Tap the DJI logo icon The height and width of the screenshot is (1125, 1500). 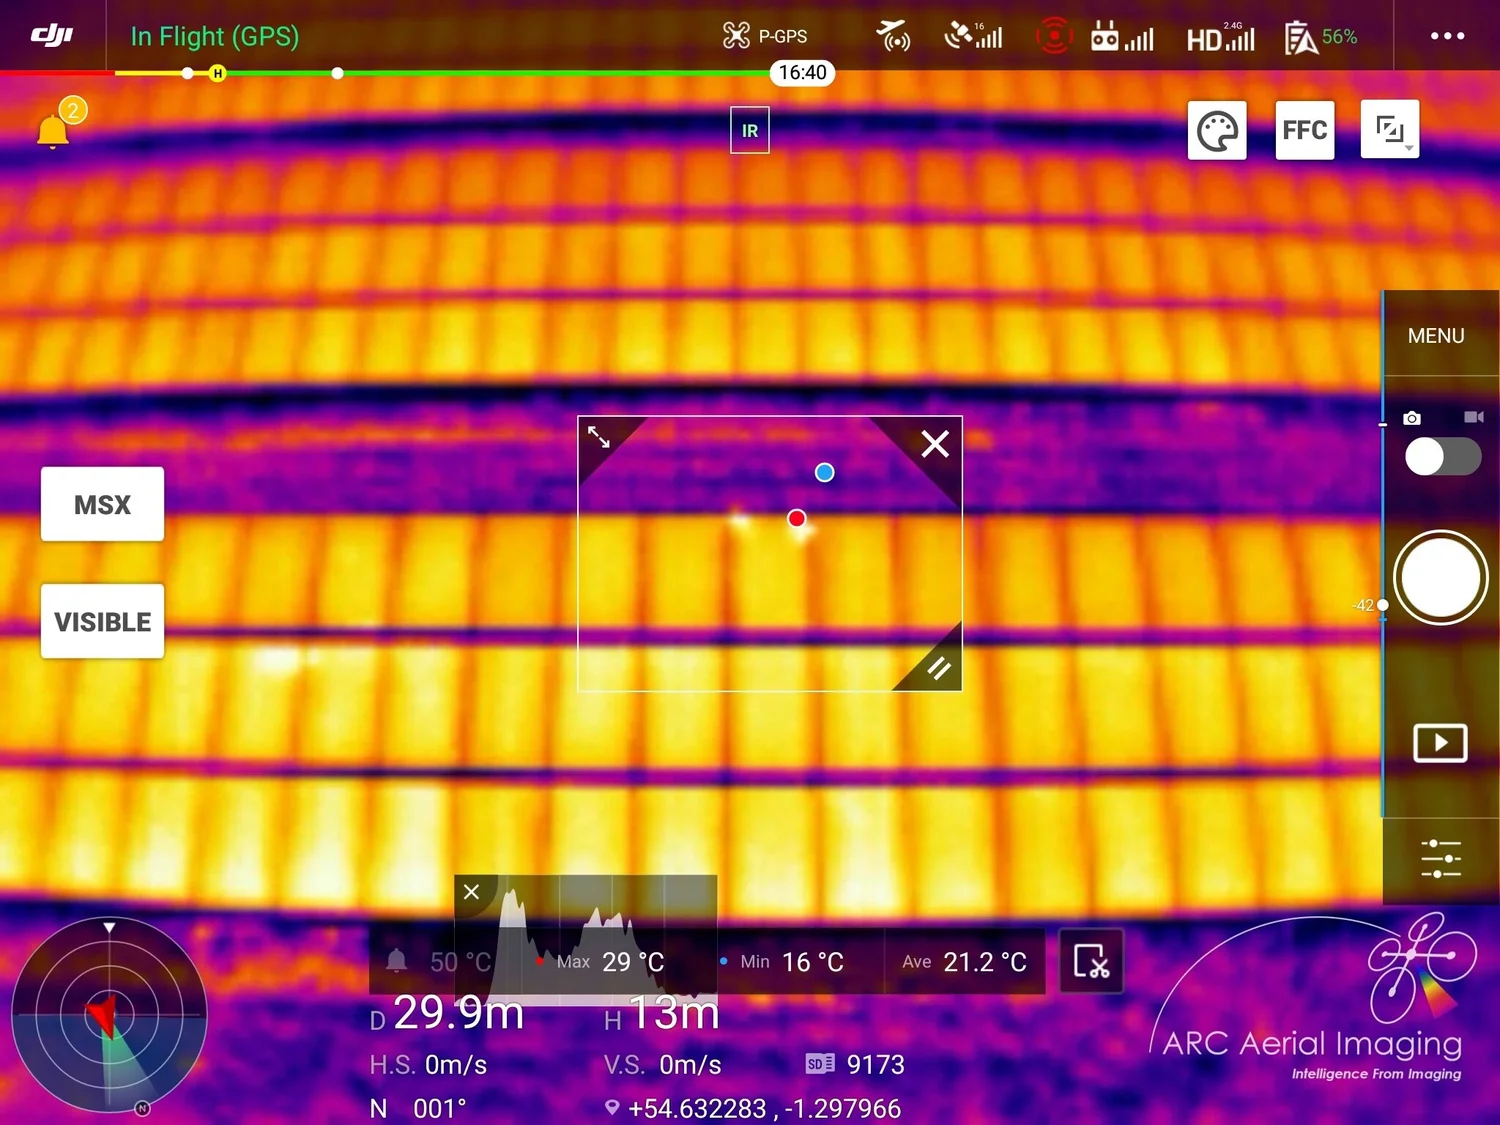[52, 36]
